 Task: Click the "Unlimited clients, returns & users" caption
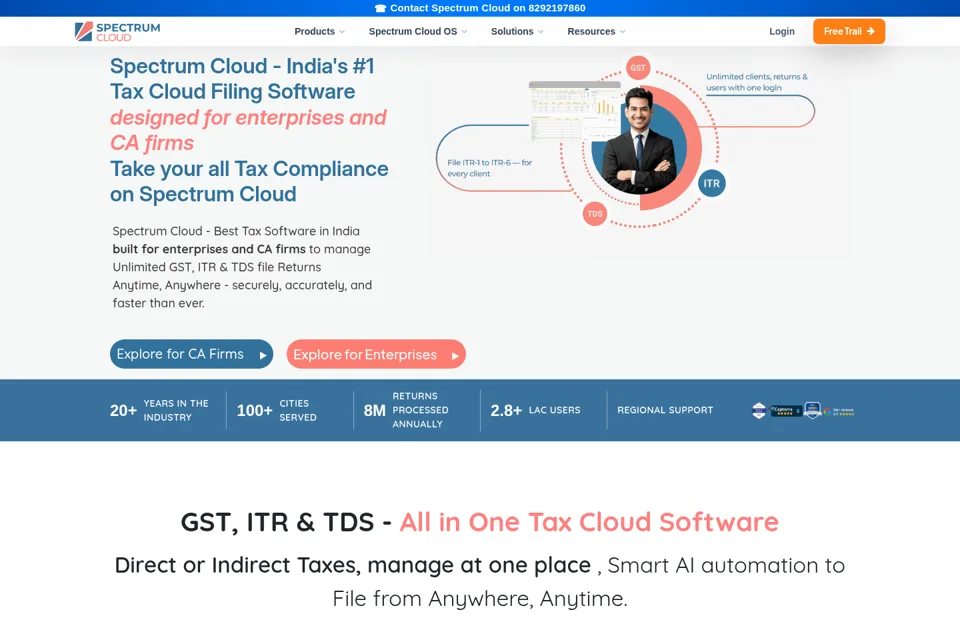point(757,82)
